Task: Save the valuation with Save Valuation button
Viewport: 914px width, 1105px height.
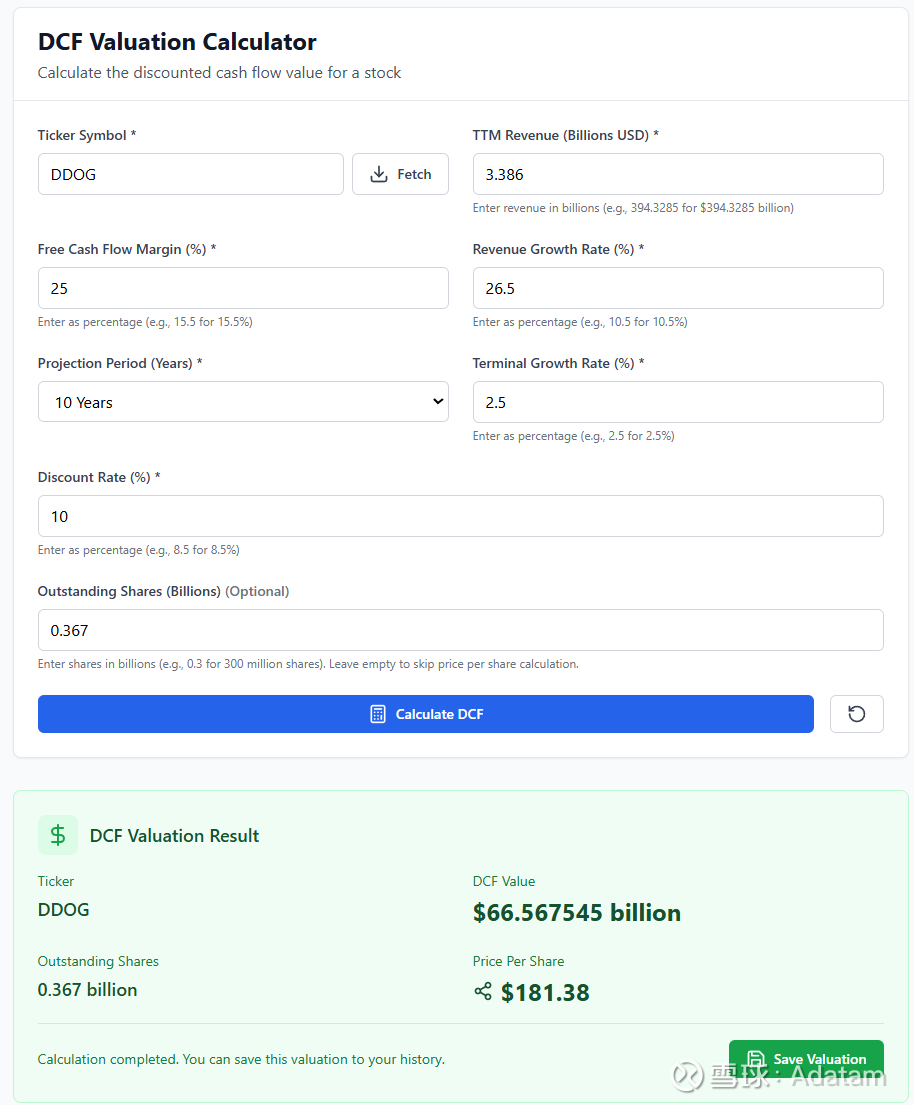Action: click(x=806, y=1059)
